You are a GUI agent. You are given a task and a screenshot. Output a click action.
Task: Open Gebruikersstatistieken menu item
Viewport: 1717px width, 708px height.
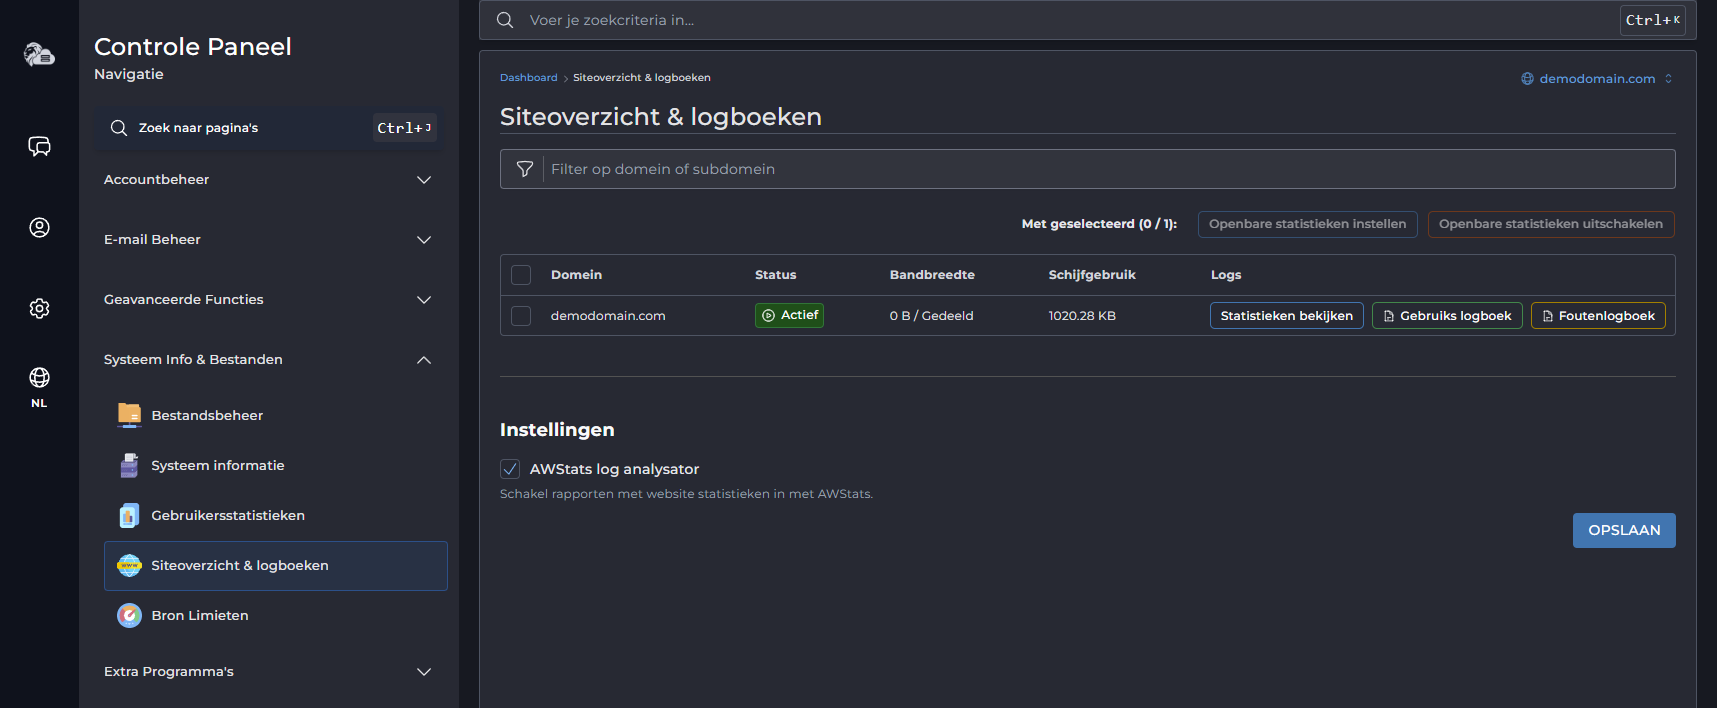(275, 515)
